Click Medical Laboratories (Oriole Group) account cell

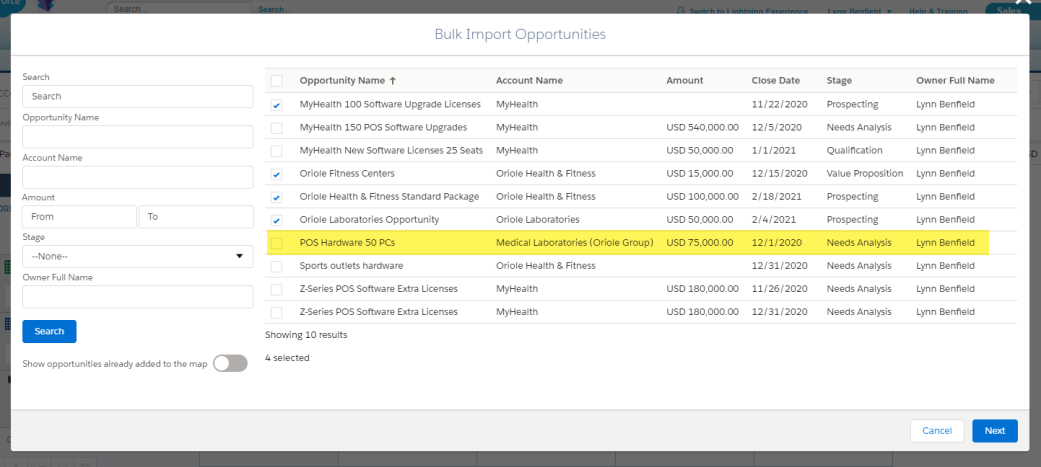pyautogui.click(x=574, y=242)
